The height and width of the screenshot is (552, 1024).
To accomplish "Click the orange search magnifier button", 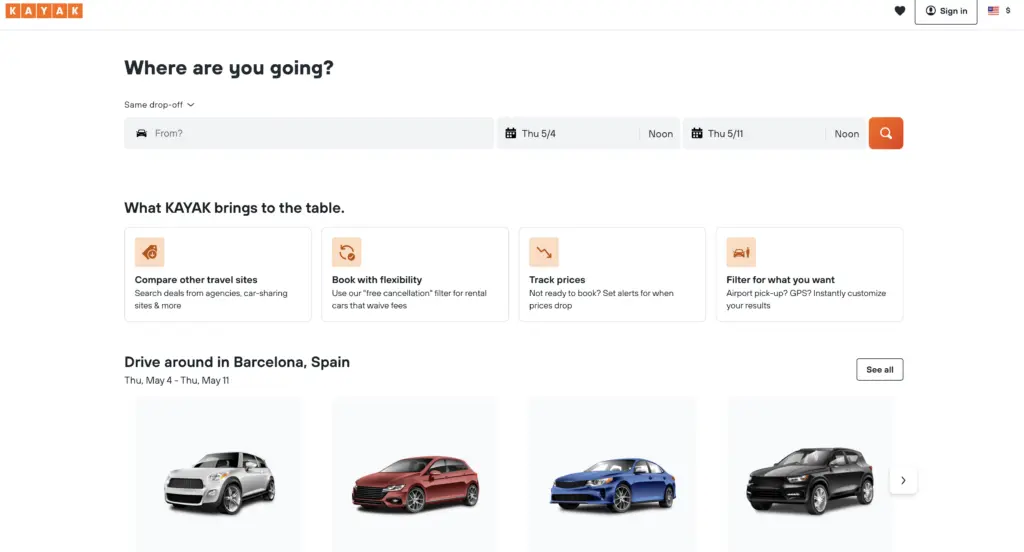I will tap(885, 133).
